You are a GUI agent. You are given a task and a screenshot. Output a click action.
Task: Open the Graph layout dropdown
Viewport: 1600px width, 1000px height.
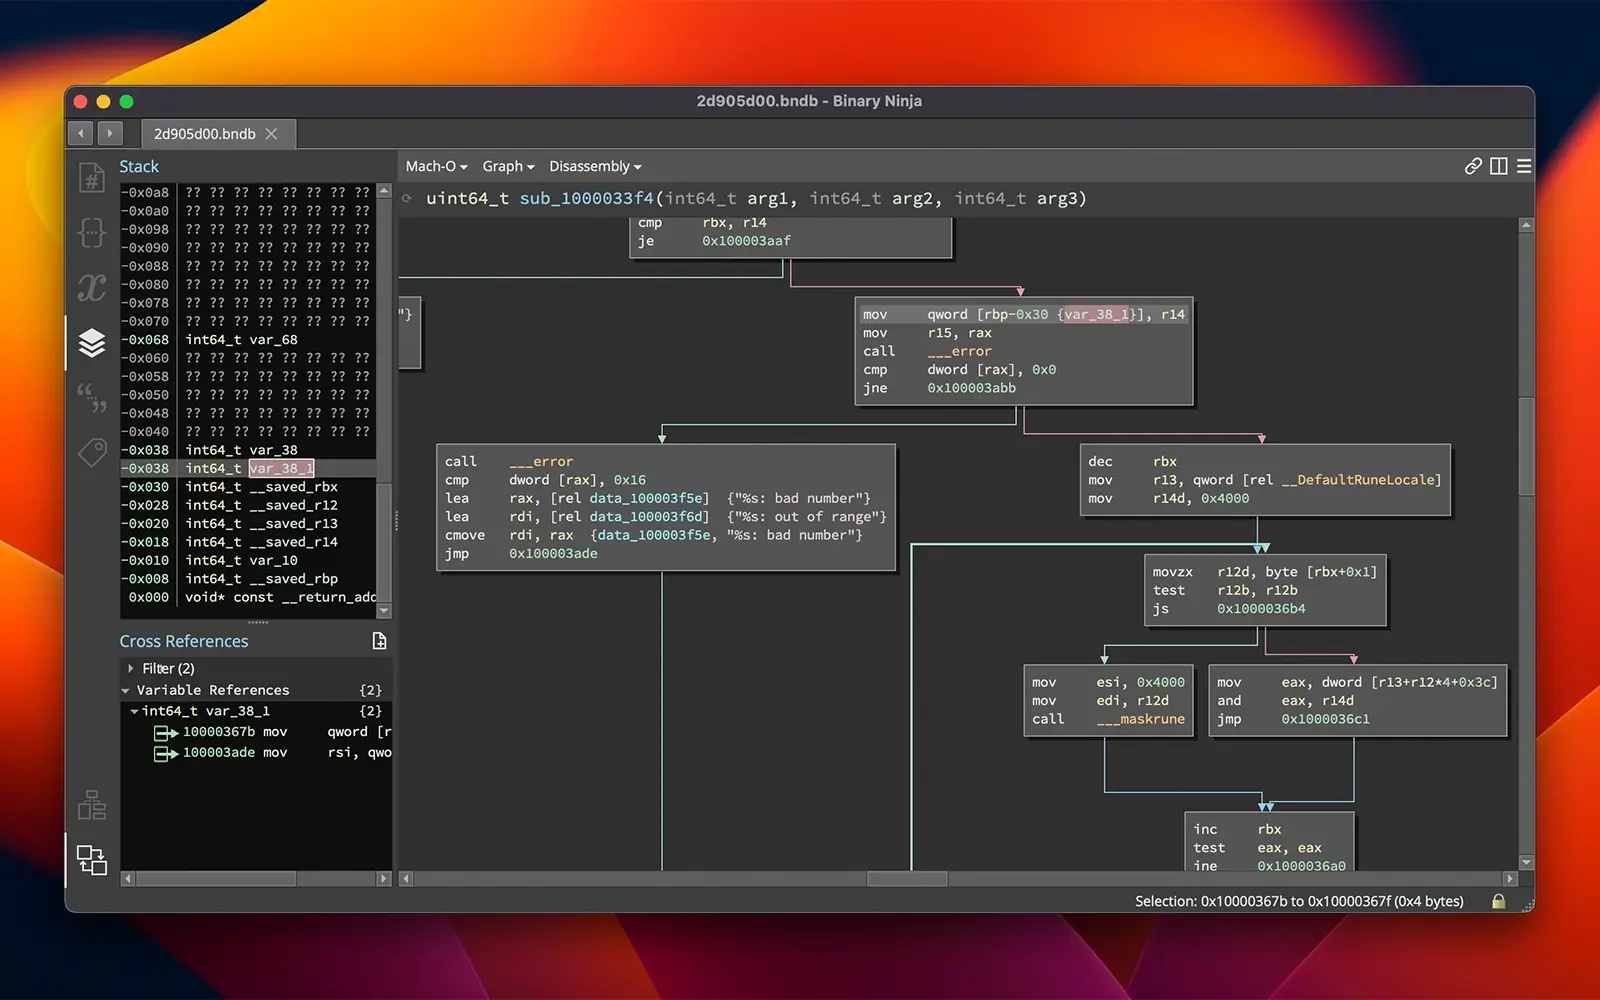coord(507,166)
